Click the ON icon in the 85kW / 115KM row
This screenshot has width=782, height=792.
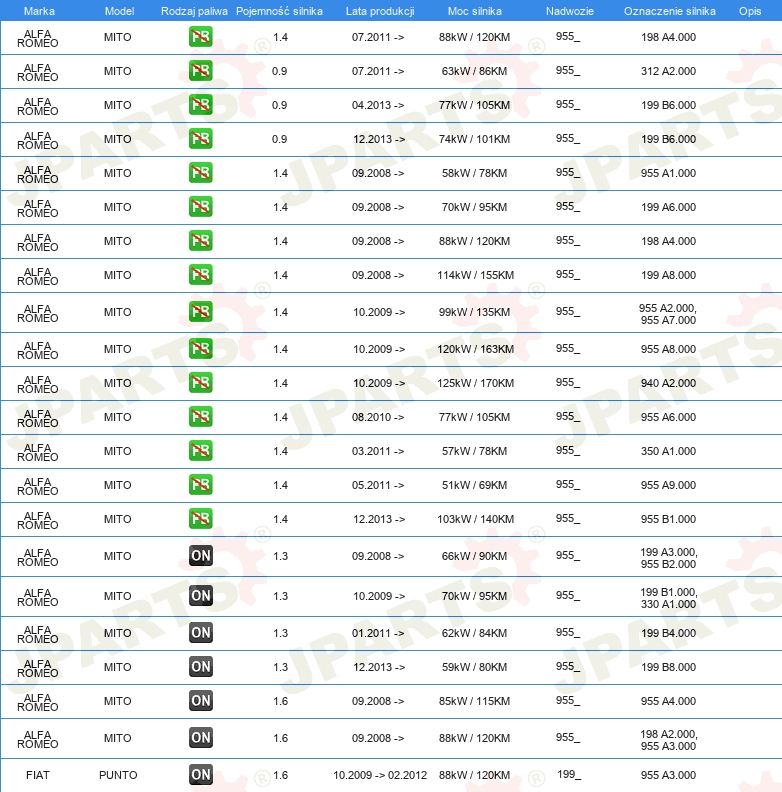[x=200, y=701]
